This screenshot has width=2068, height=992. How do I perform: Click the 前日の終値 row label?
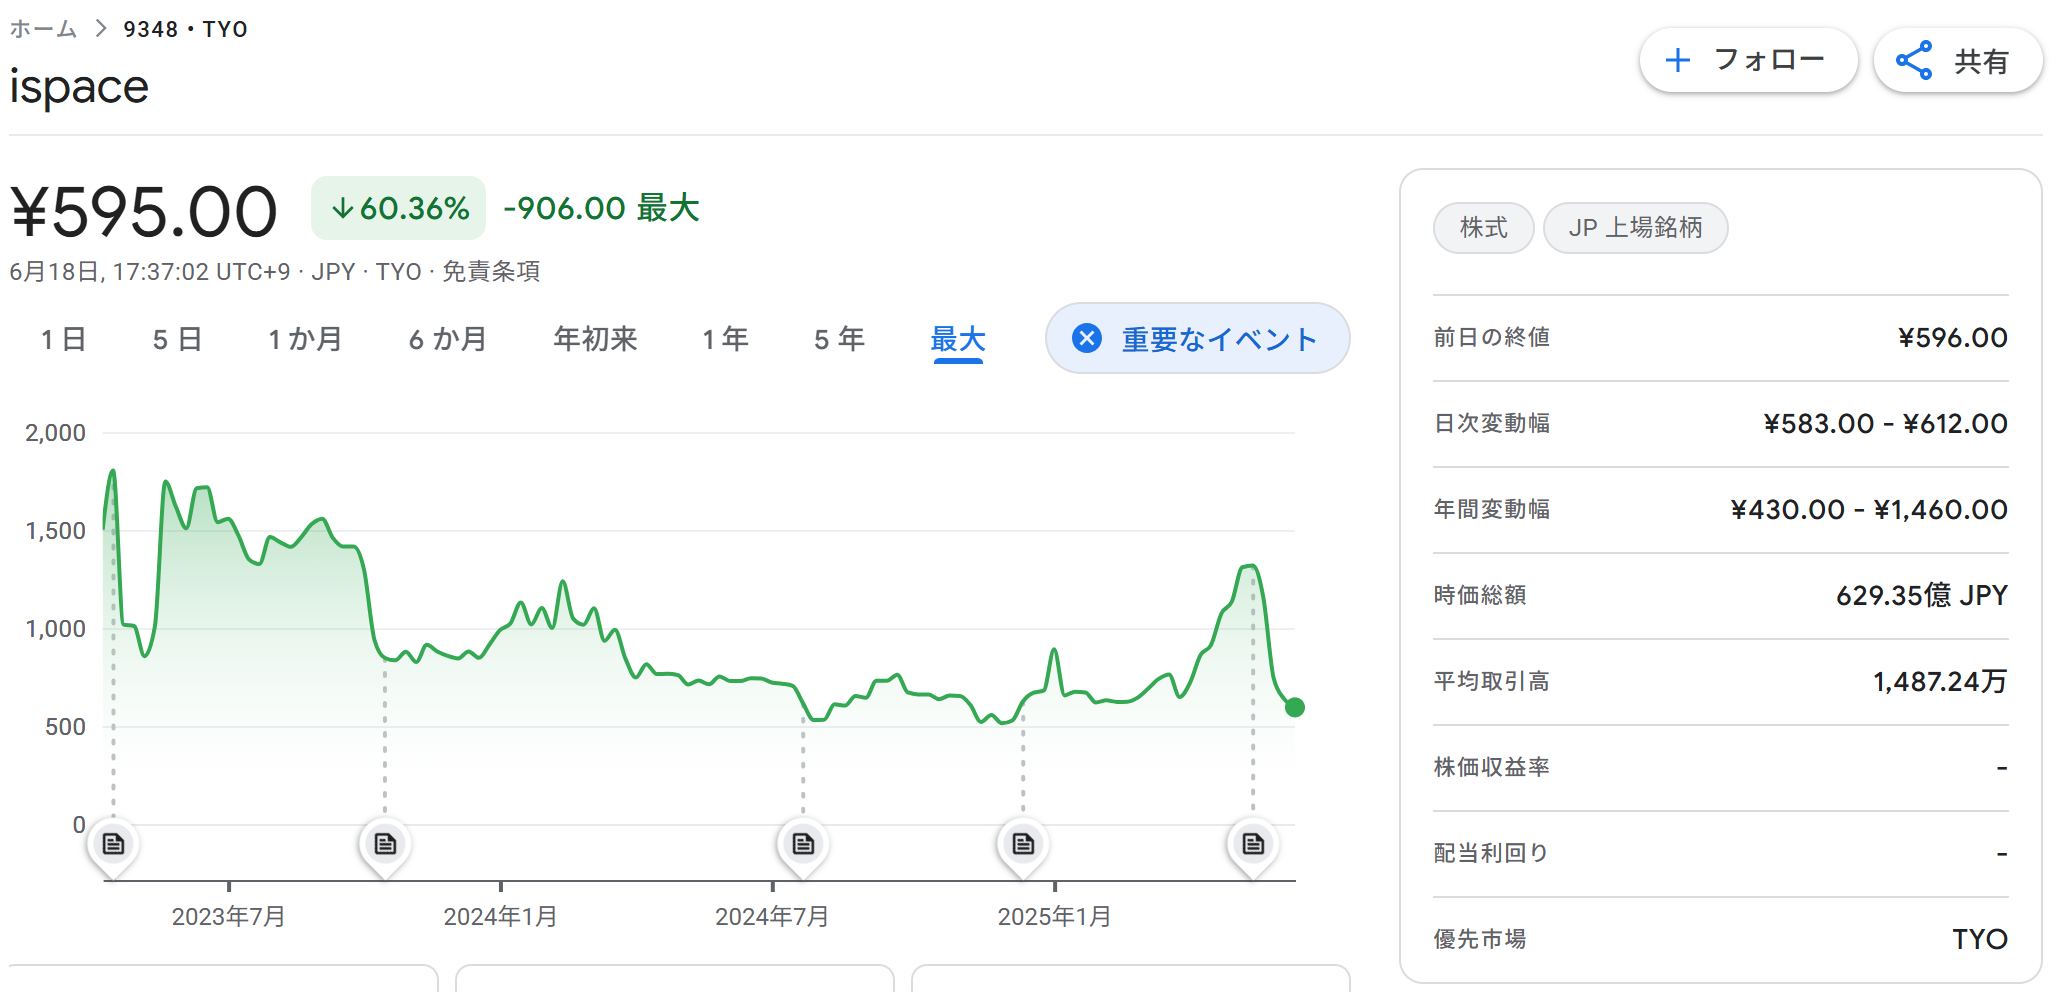[x=1492, y=338]
